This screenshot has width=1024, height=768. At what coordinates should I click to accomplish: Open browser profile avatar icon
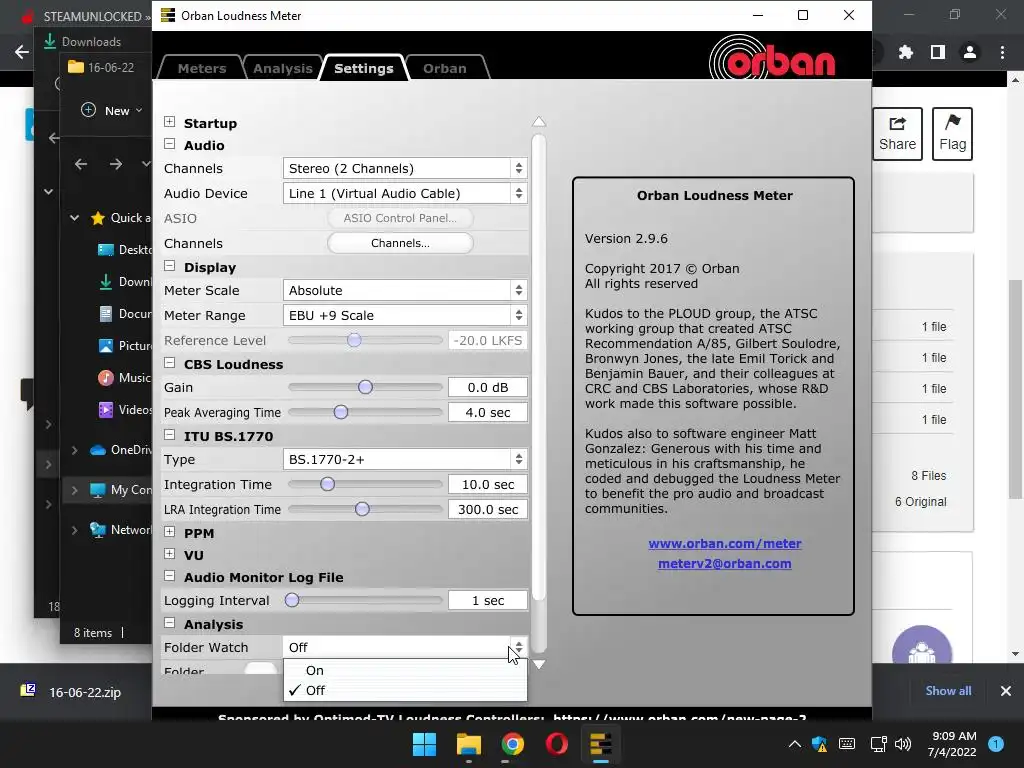(x=970, y=52)
